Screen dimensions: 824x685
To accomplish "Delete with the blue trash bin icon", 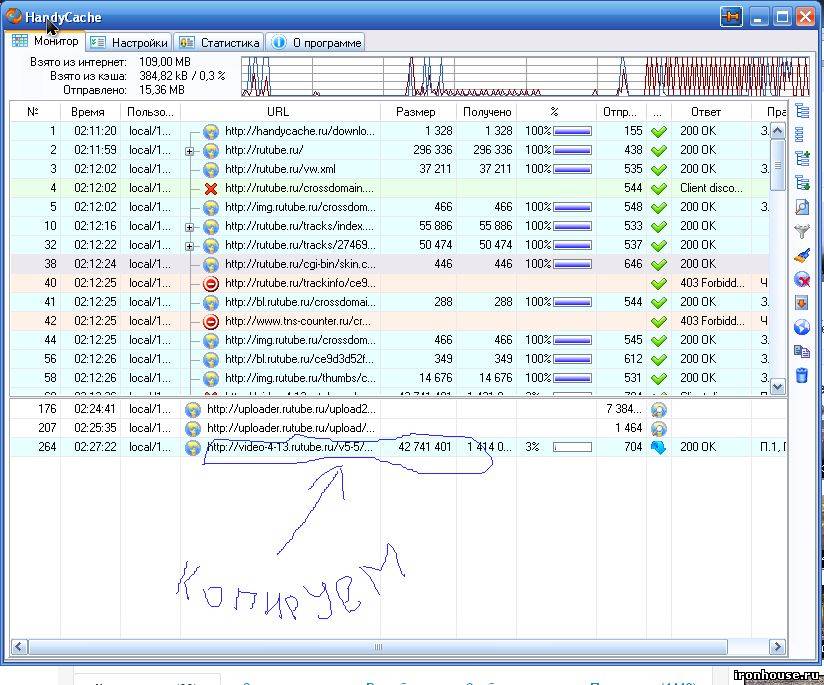I will (802, 375).
